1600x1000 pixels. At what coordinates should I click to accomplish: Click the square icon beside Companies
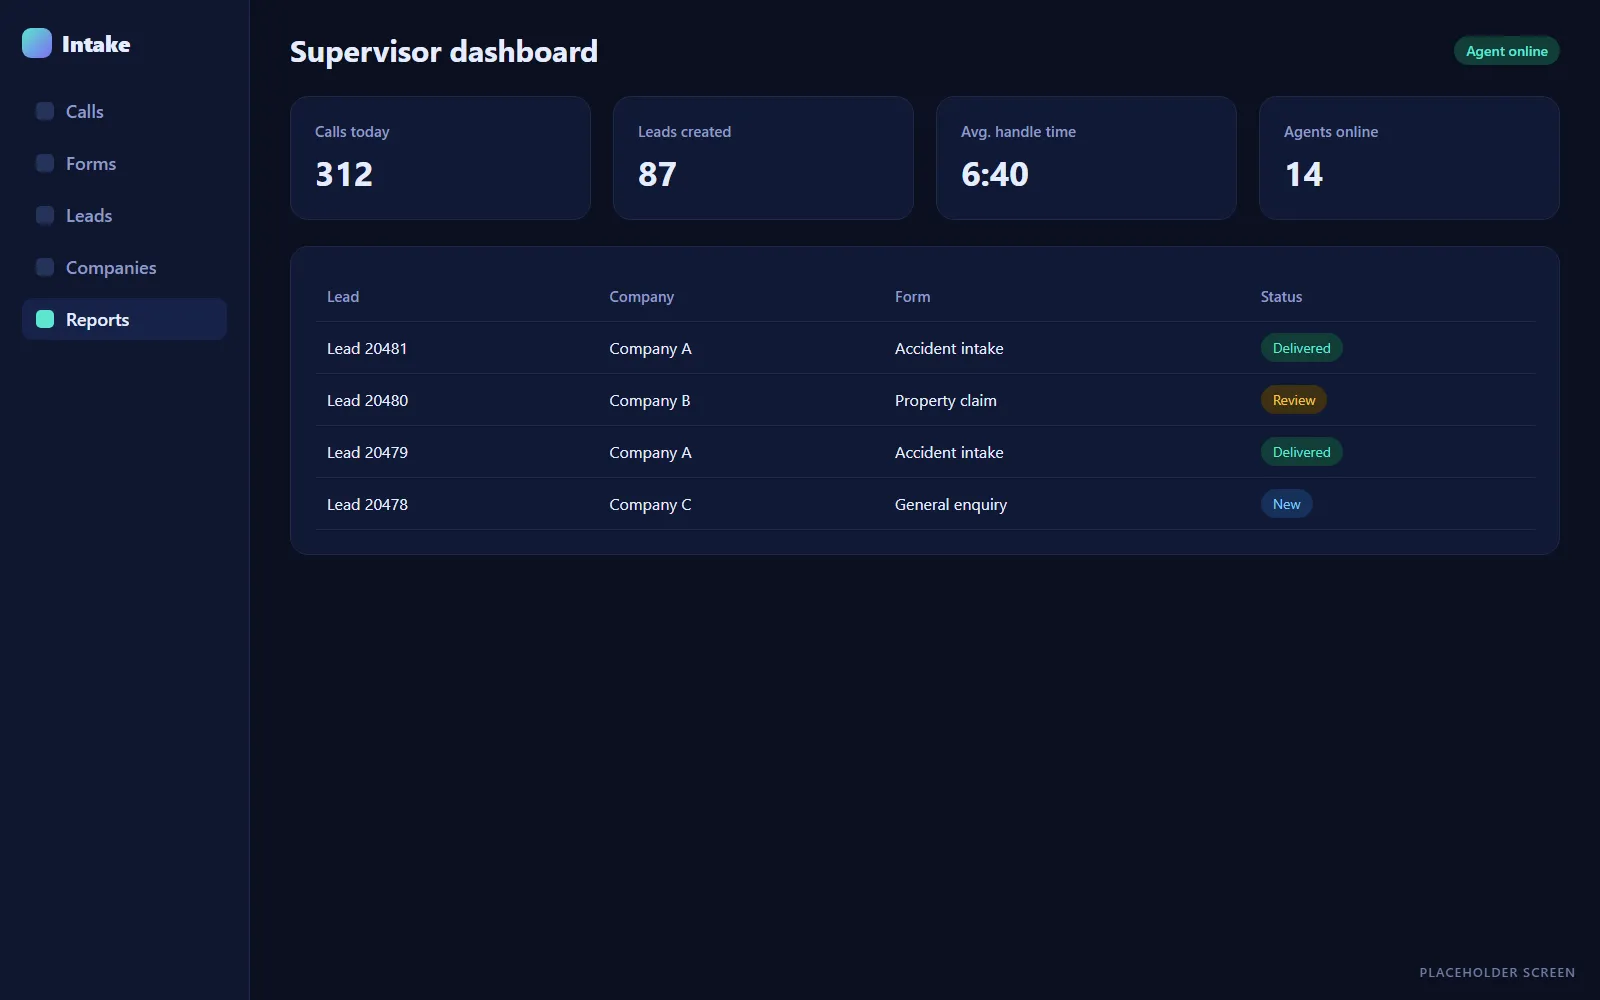pos(45,267)
